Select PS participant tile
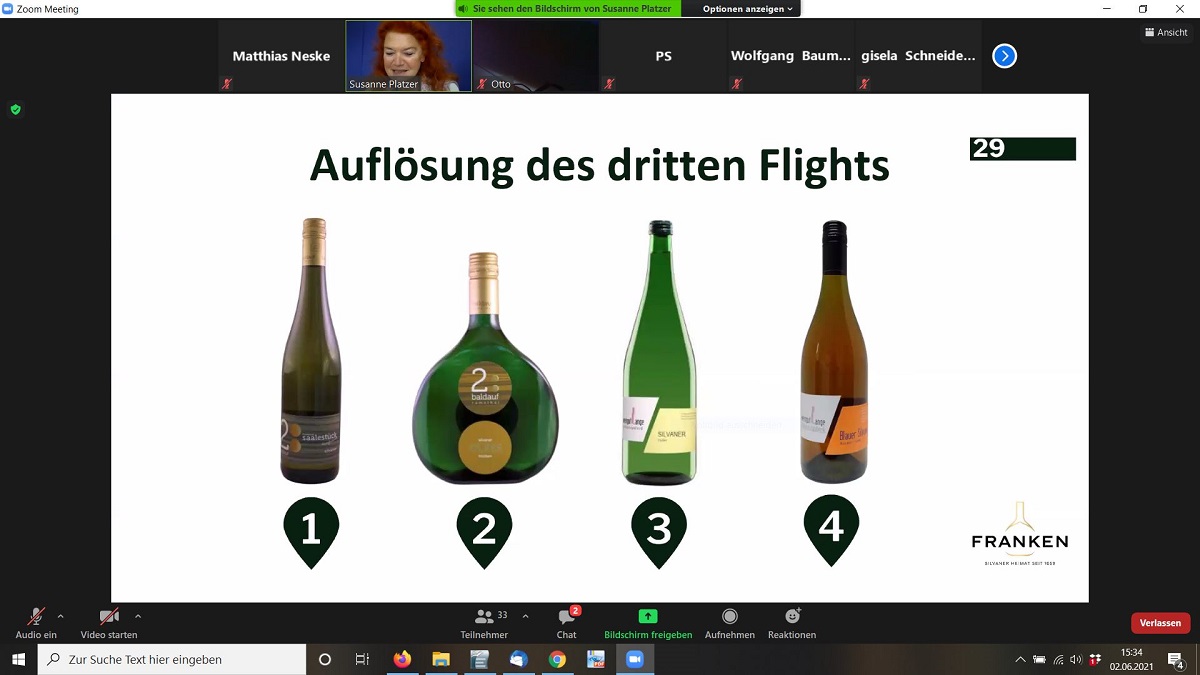The width and height of the screenshot is (1200, 675). coord(663,56)
